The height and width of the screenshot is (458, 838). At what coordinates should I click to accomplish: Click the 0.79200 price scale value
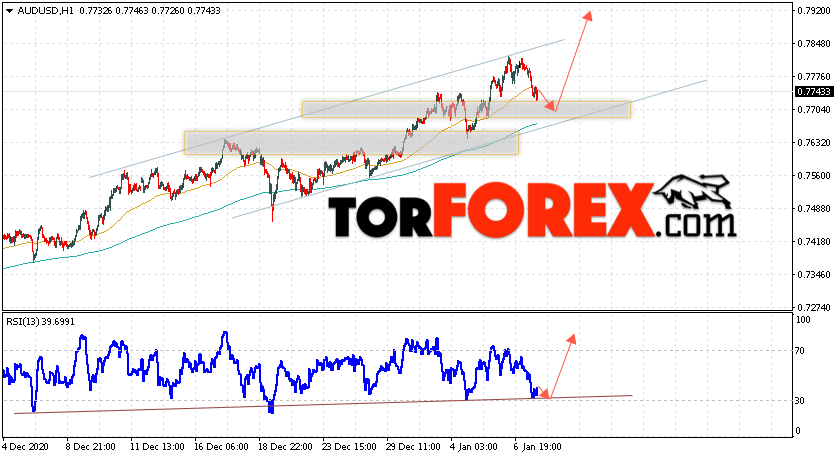pyautogui.click(x=813, y=10)
